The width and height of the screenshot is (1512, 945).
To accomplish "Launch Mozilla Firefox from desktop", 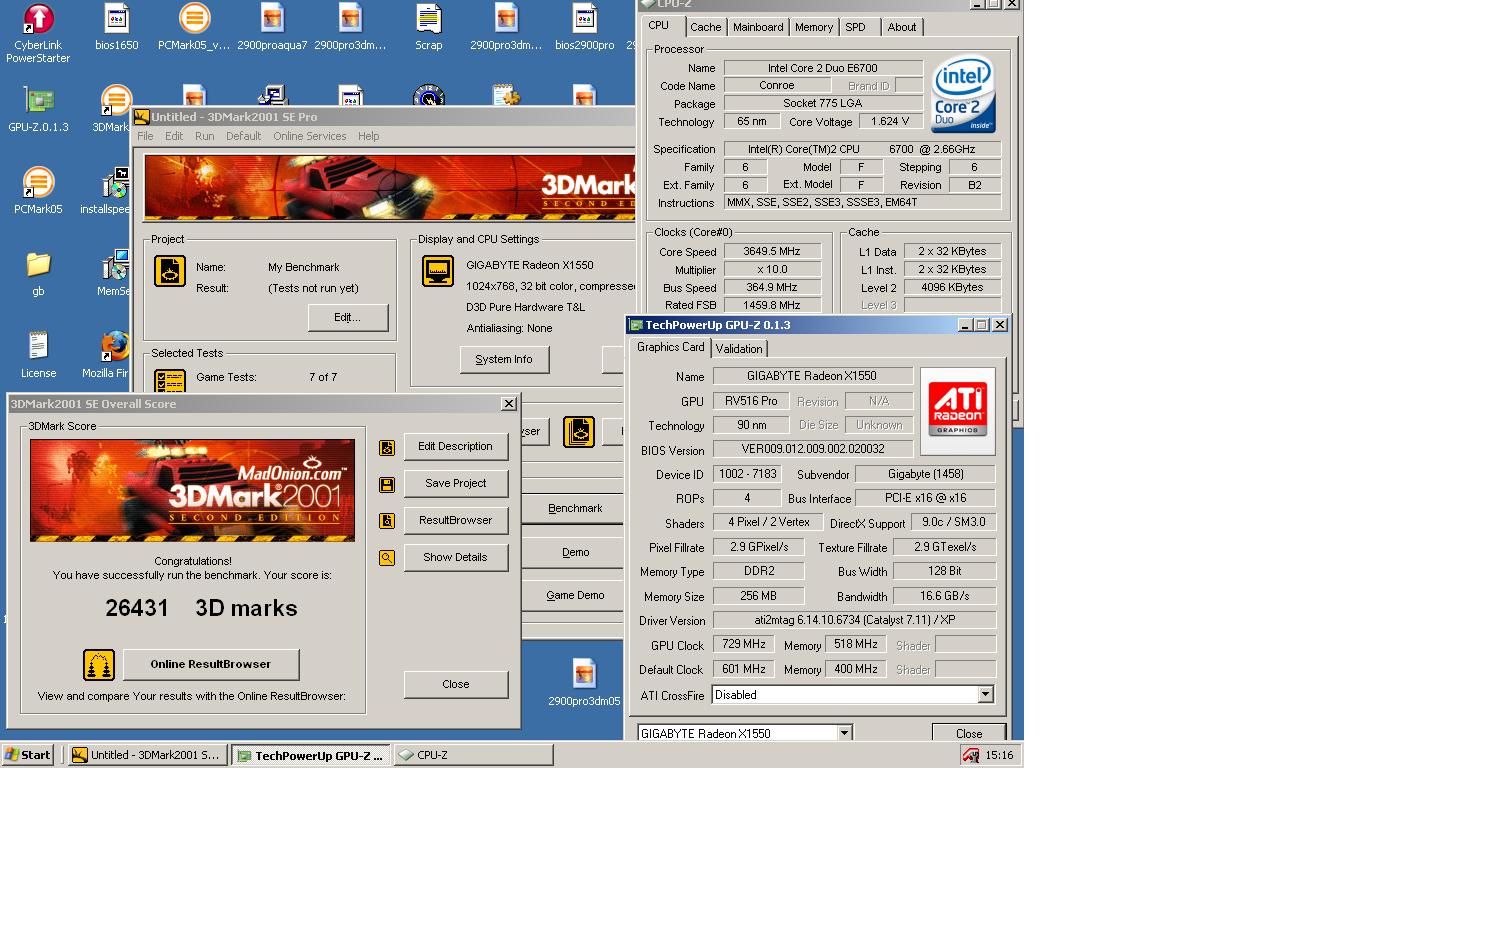I will pos(112,355).
